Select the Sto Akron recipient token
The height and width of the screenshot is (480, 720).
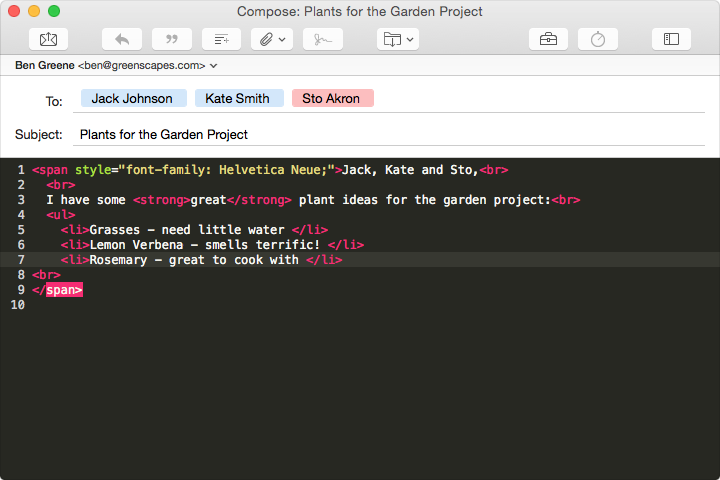tap(333, 98)
